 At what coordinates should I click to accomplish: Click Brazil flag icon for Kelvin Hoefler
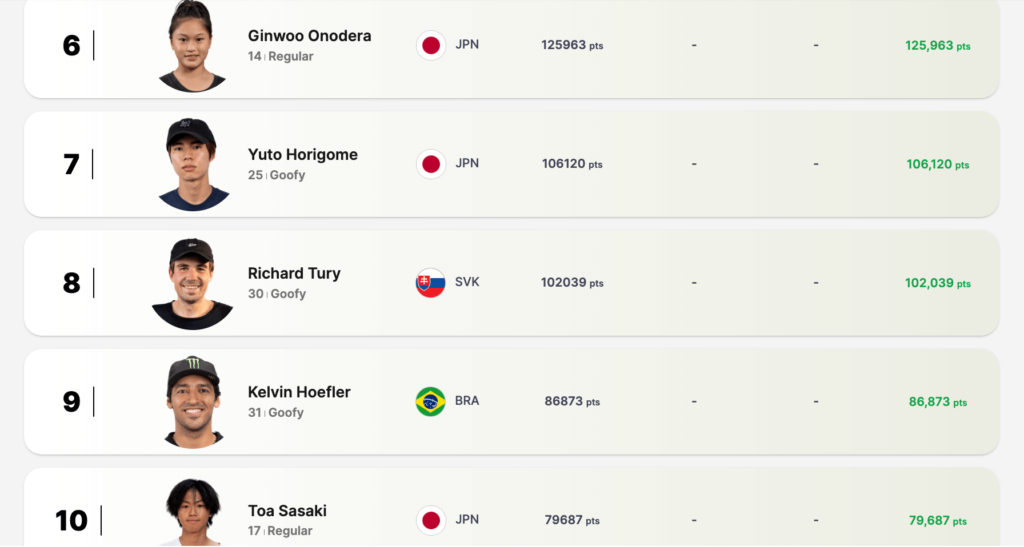[x=431, y=401]
